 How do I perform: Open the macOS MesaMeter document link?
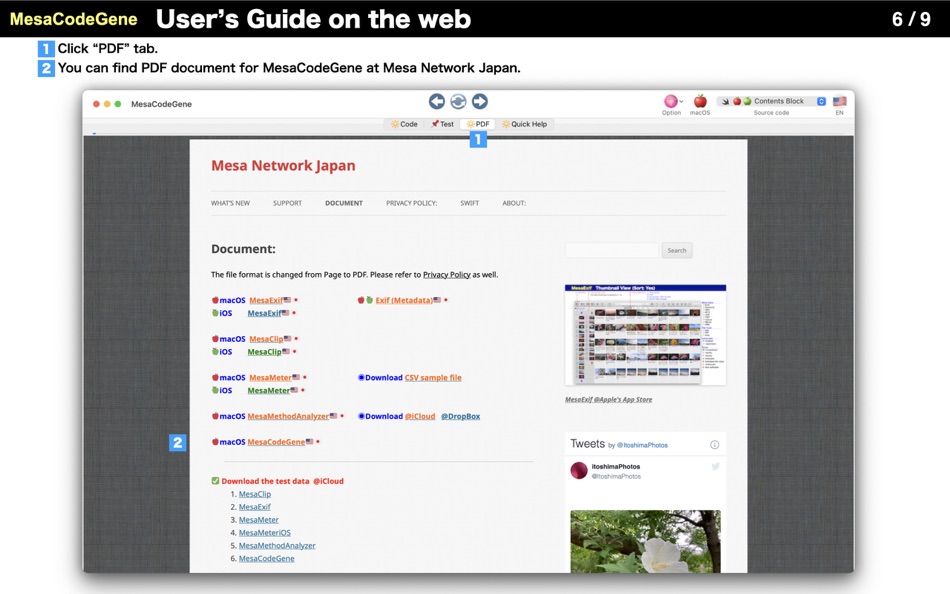click(x=270, y=378)
